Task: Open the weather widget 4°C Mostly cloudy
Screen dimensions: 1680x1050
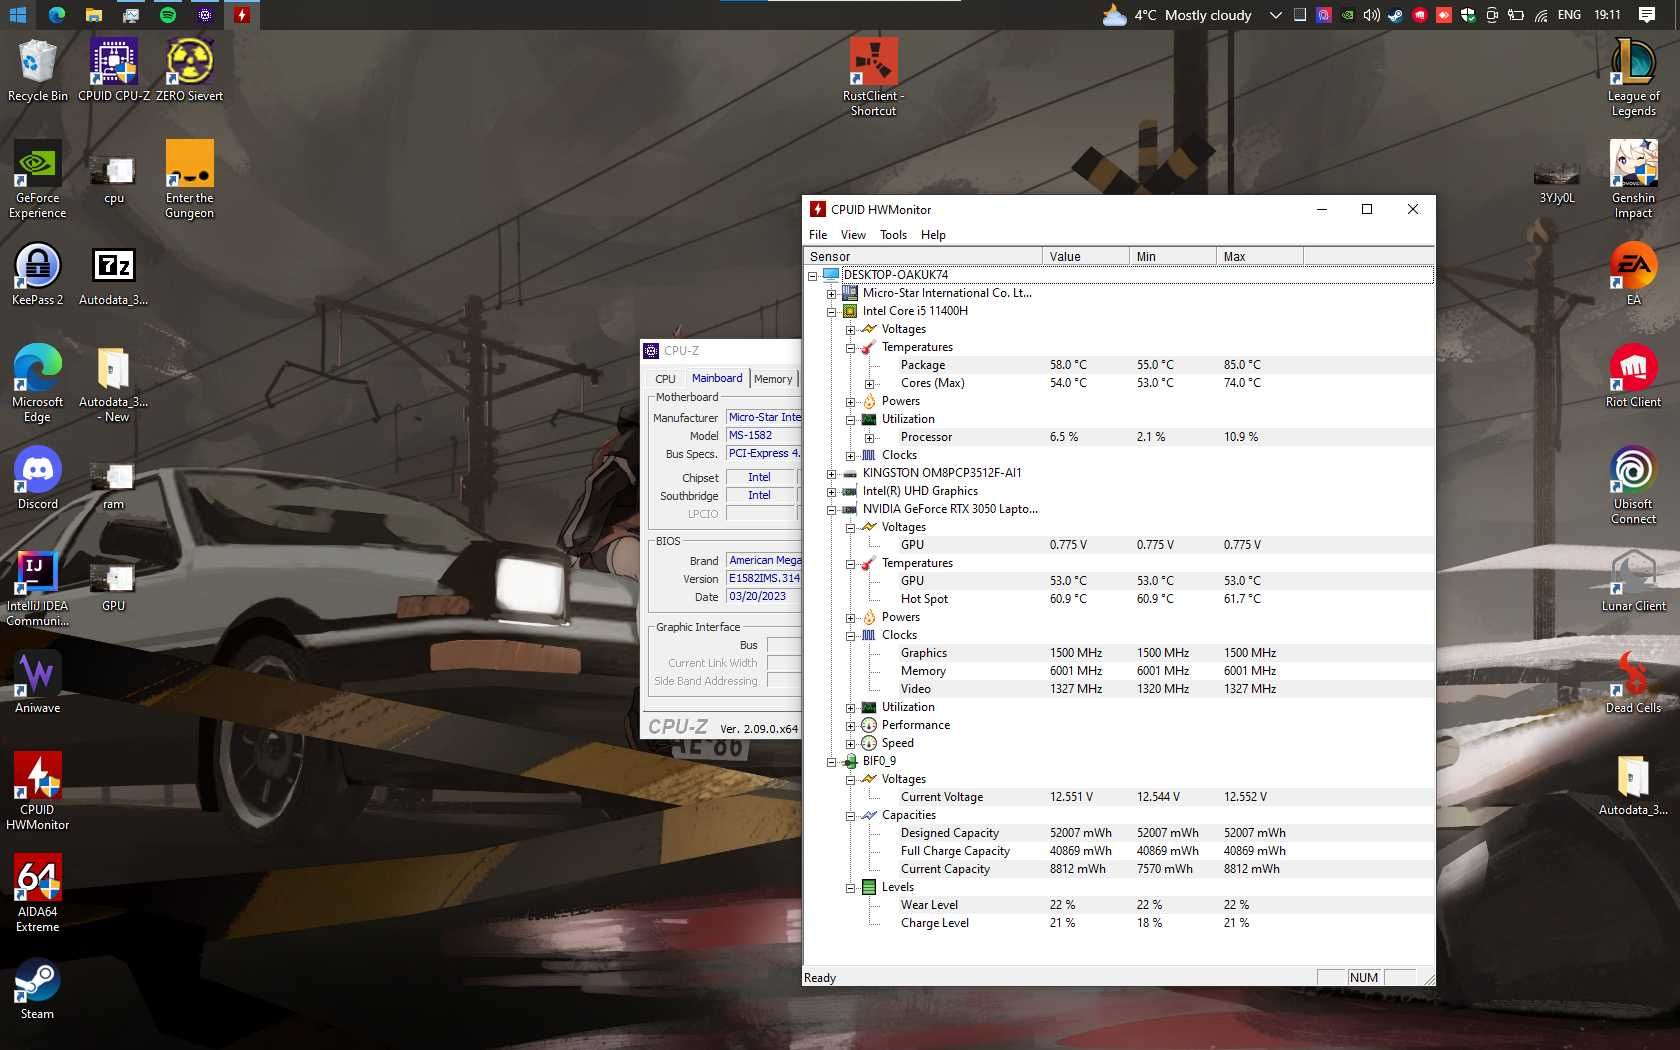Action: (1177, 15)
